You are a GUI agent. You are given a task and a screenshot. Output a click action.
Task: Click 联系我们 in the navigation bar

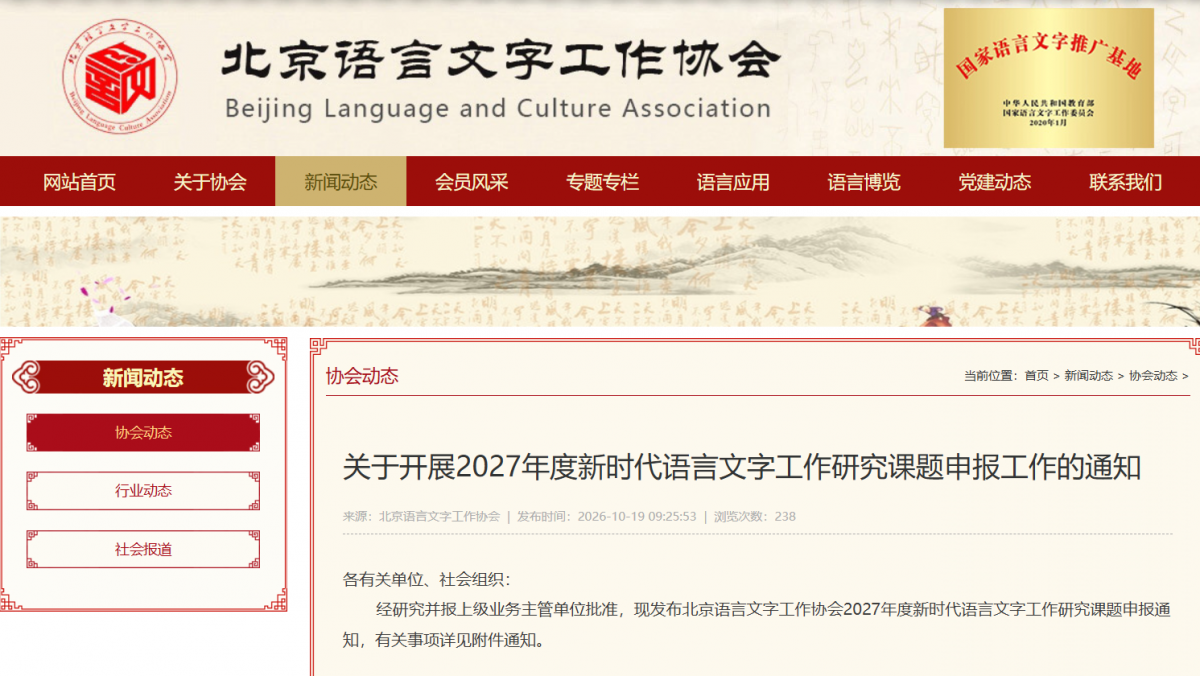1126,182
